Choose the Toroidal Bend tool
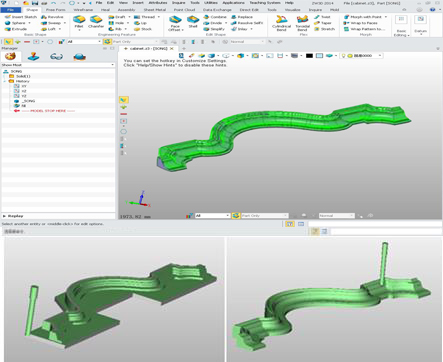The height and width of the screenshot is (362, 443). (x=302, y=23)
